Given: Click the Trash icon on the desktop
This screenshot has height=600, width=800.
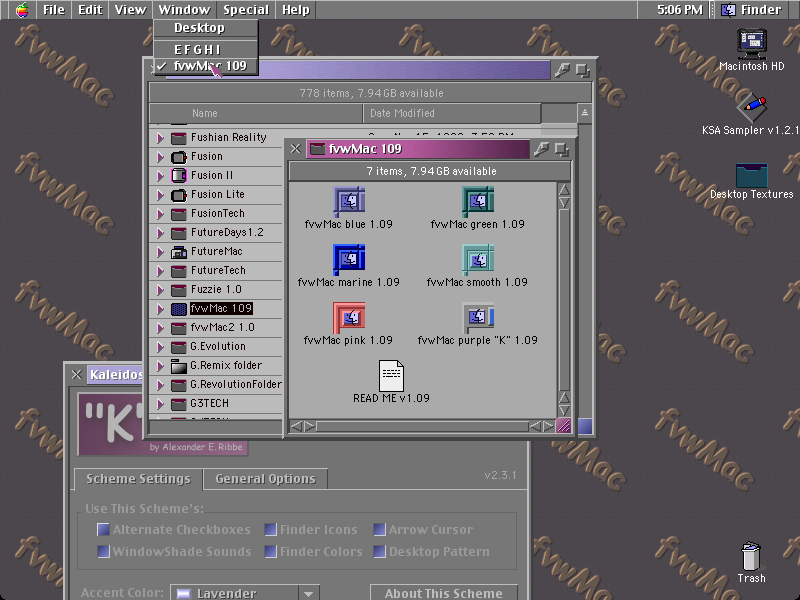Looking at the screenshot, I should [x=751, y=556].
